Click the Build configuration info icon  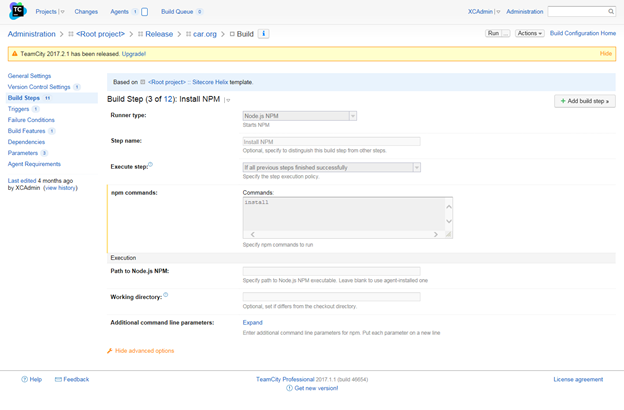(x=263, y=34)
